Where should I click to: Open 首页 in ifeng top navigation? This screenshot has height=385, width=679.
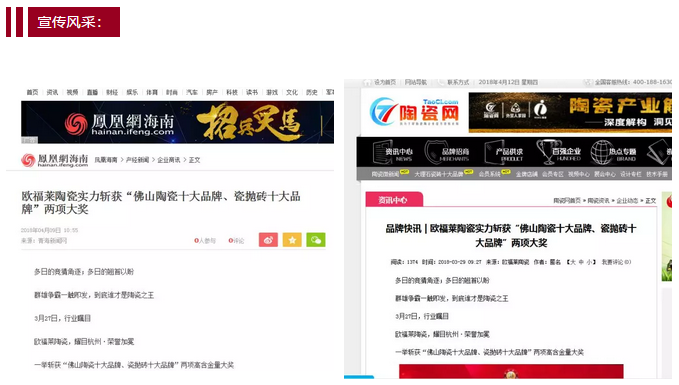click(32, 92)
